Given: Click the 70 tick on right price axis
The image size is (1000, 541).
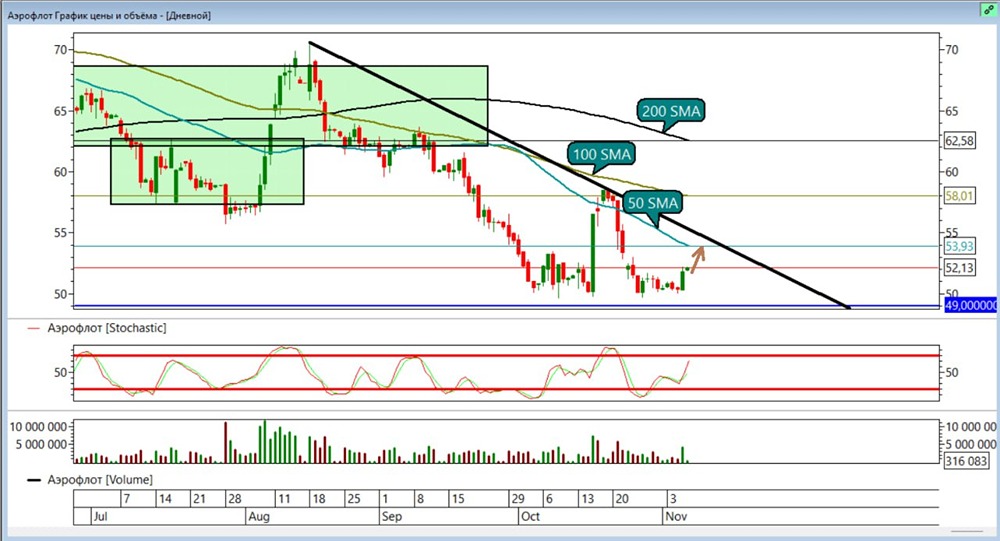Looking at the screenshot, I should pos(952,50).
